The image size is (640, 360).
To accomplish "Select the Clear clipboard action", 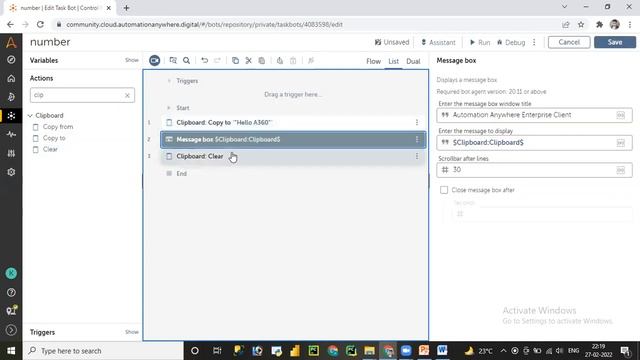I will [50, 149].
